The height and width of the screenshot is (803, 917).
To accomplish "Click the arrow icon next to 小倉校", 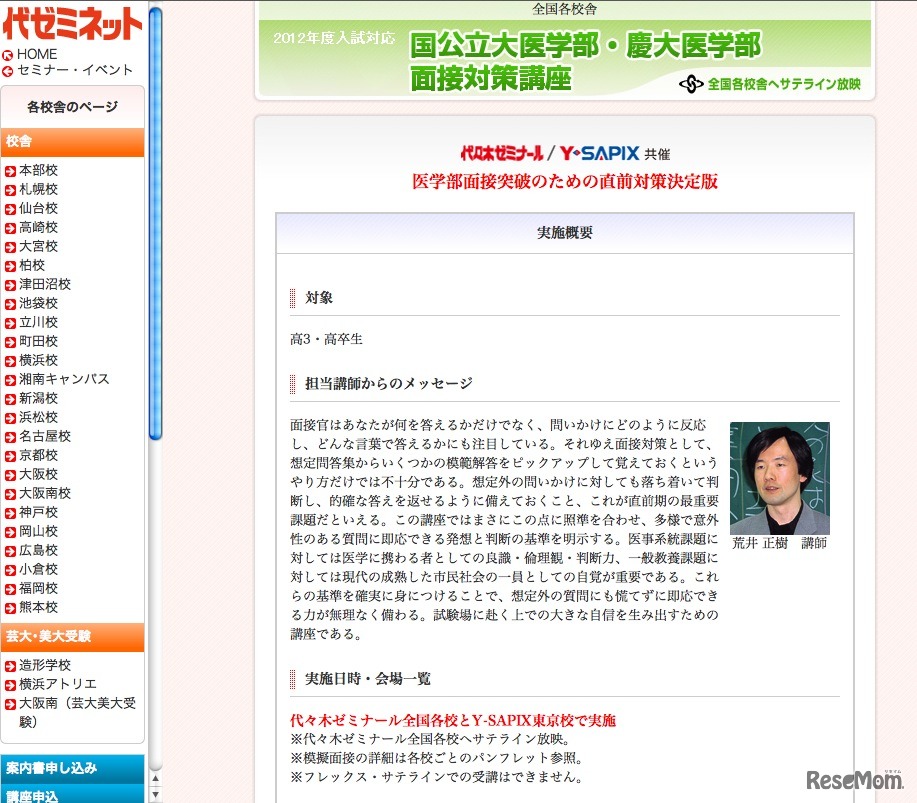I will (x=10, y=571).
